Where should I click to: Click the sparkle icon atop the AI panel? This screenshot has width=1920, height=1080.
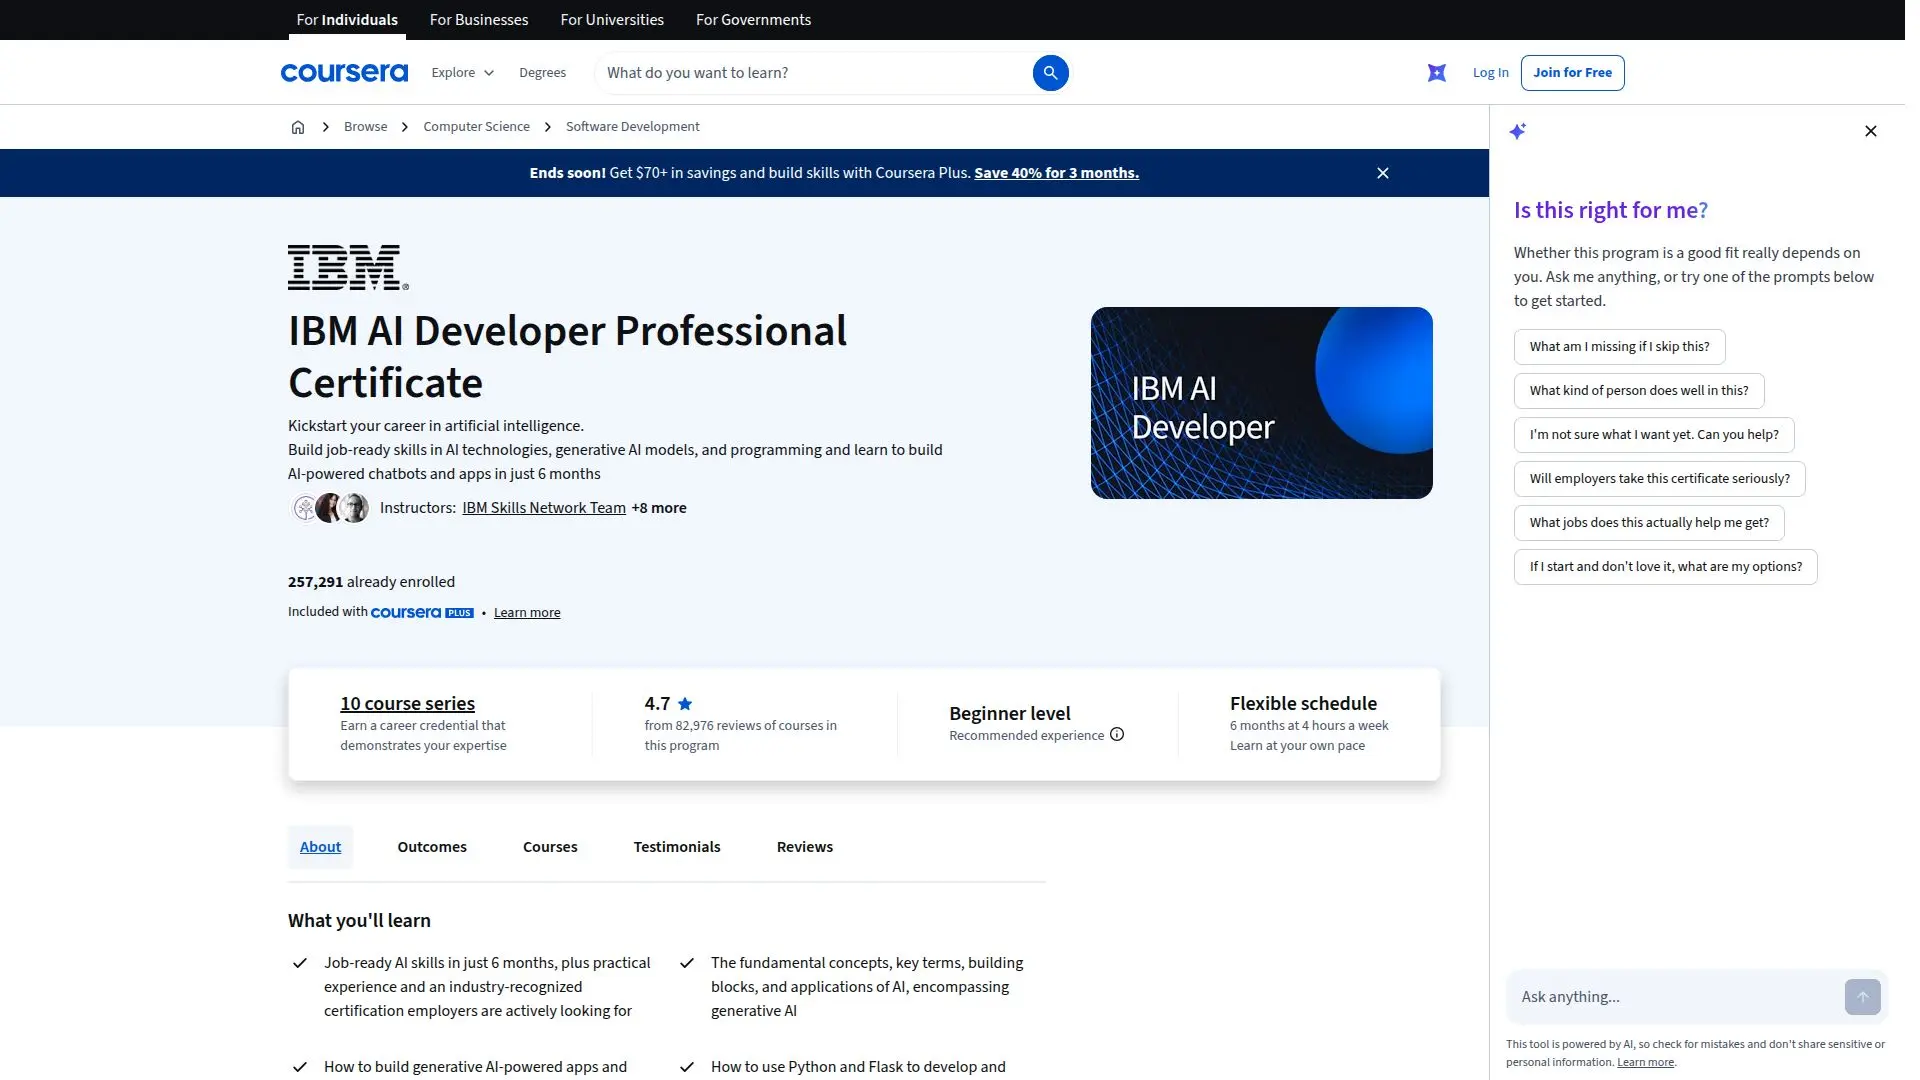tap(1518, 131)
